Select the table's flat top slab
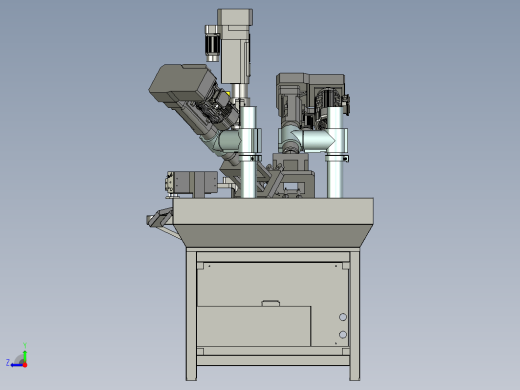 273,211
